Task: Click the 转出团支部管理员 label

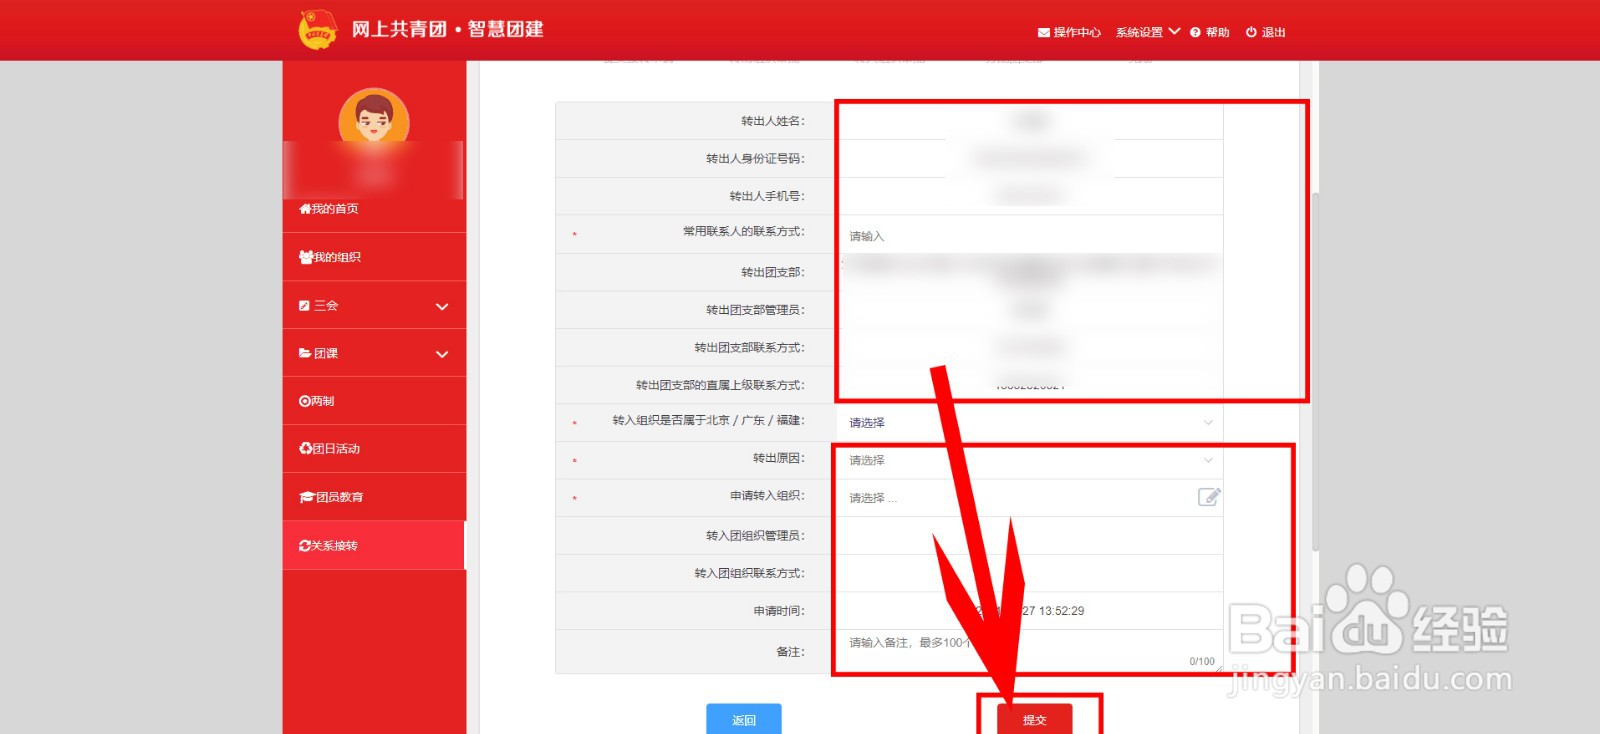Action: click(755, 310)
